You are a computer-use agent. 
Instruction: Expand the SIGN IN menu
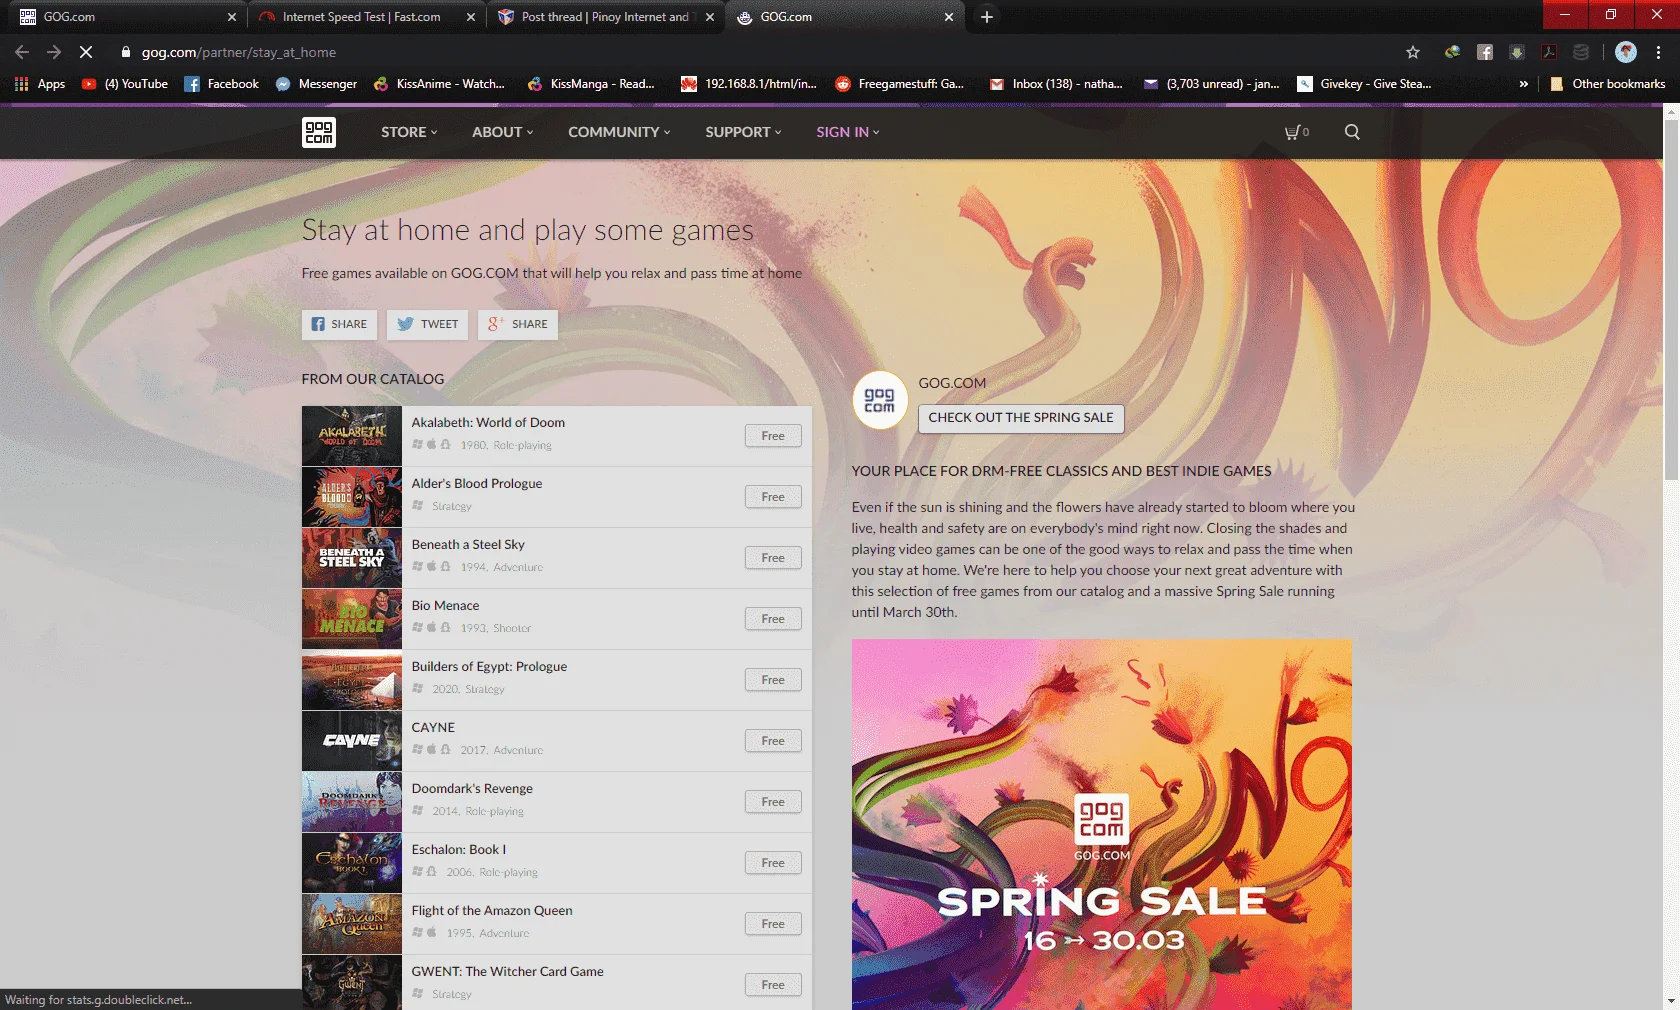848,132
